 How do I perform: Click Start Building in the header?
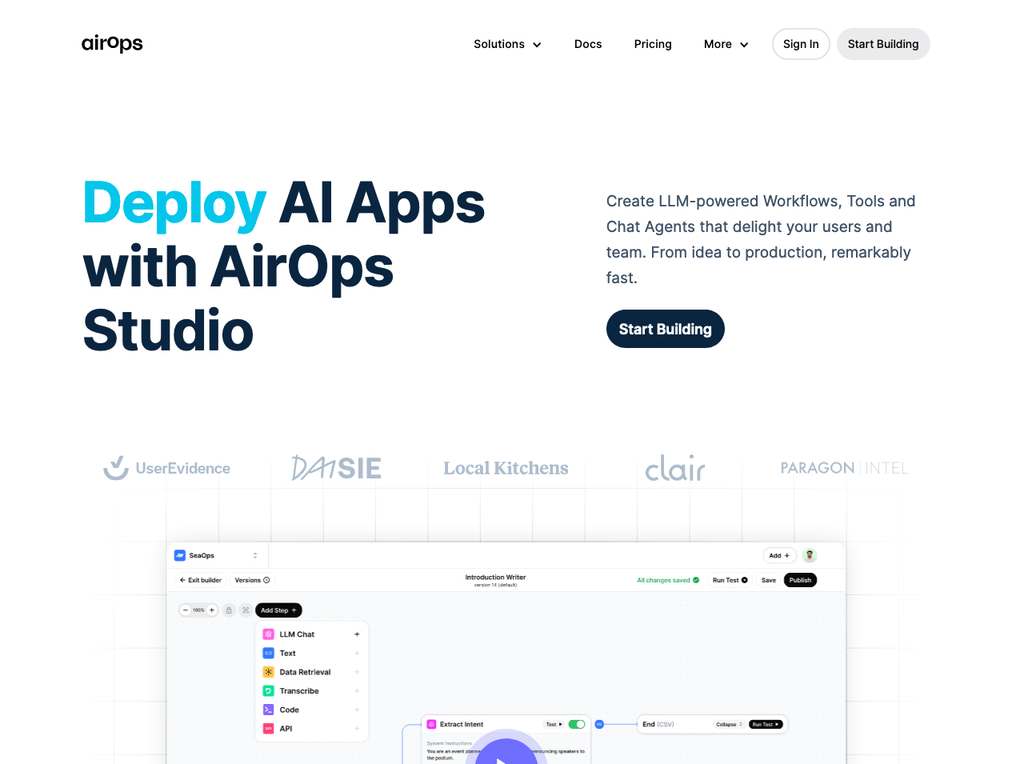883,44
